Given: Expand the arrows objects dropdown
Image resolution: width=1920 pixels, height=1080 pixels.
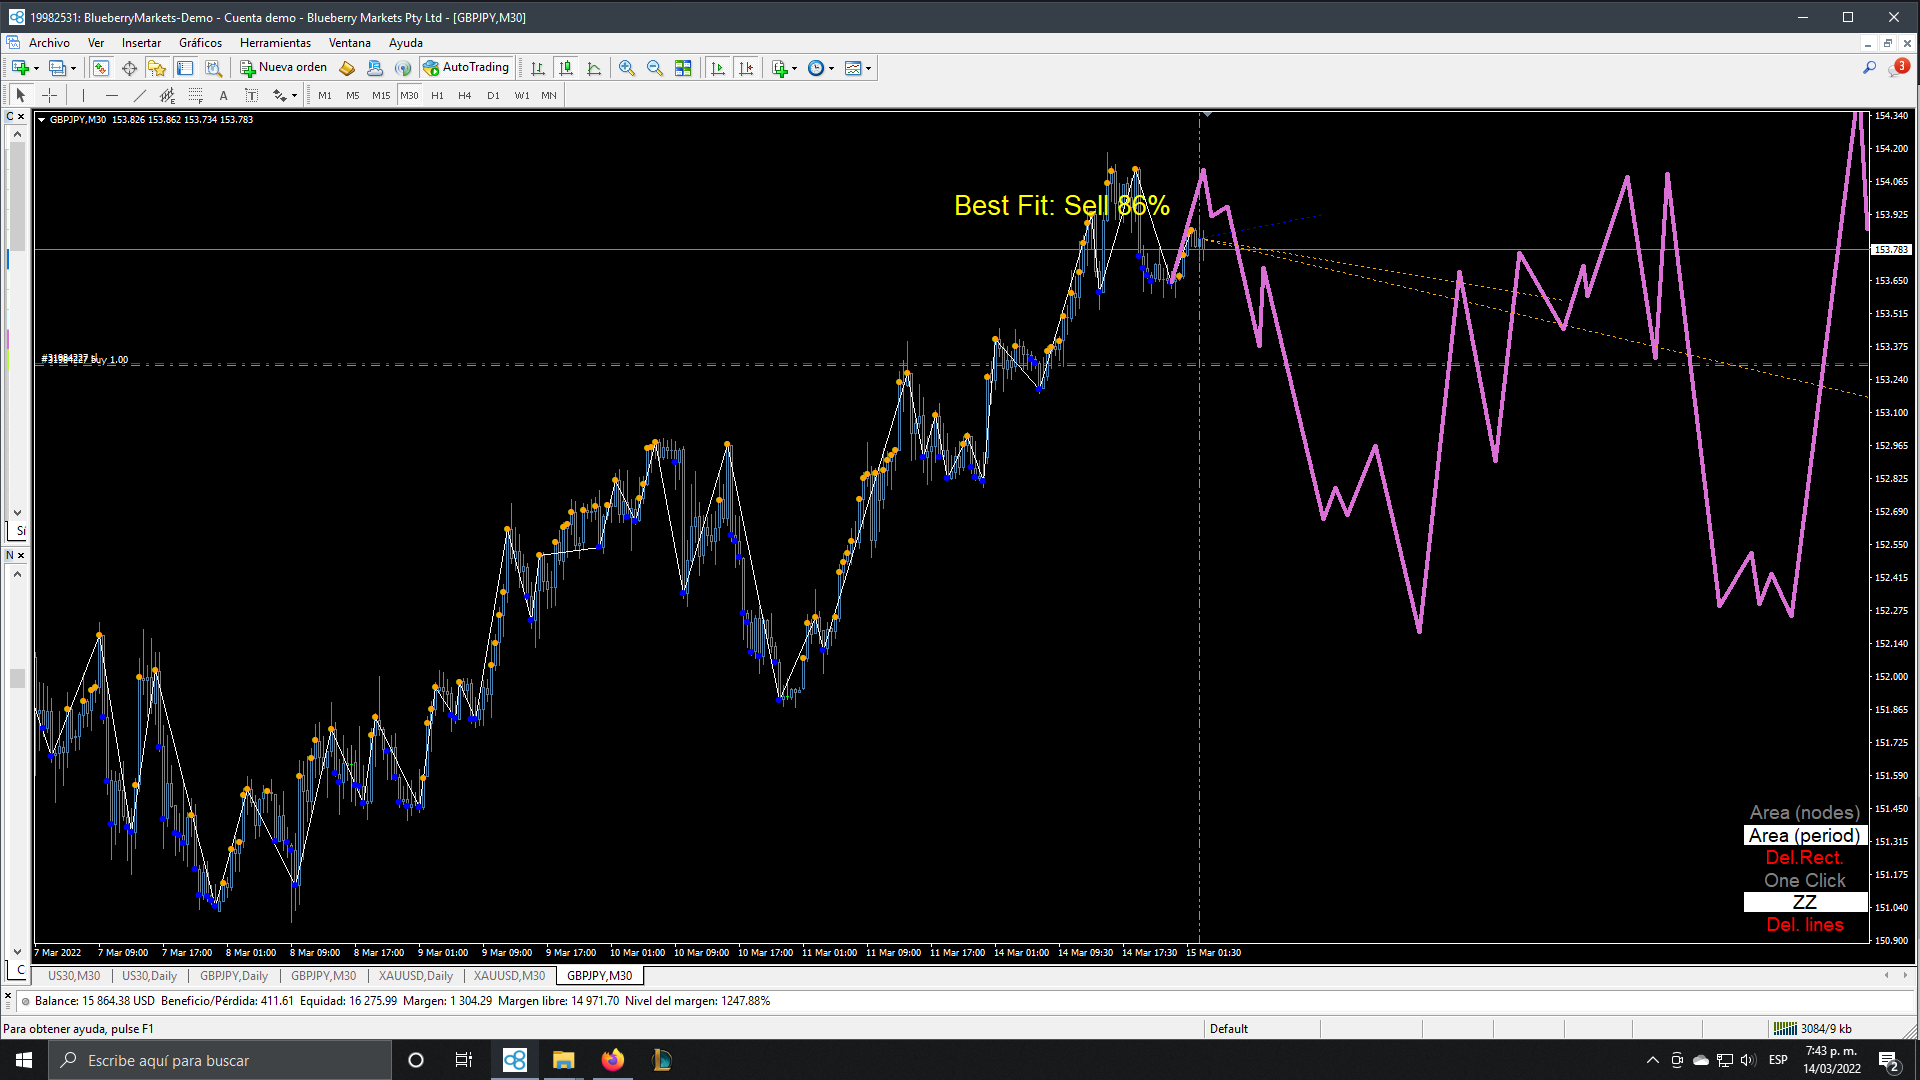Looking at the screenshot, I should [x=294, y=96].
